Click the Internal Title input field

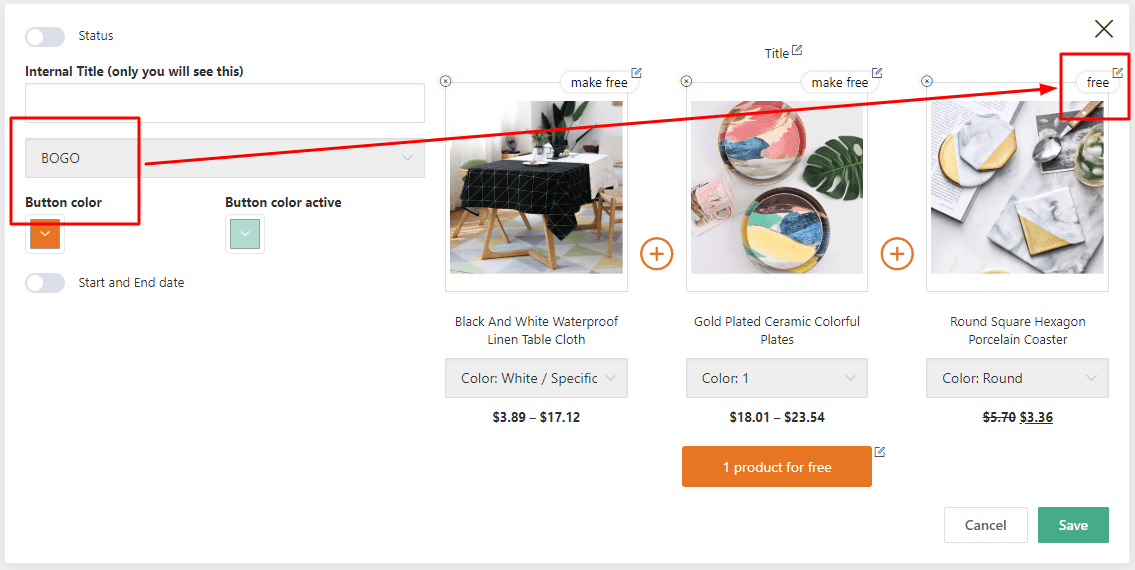(x=225, y=103)
